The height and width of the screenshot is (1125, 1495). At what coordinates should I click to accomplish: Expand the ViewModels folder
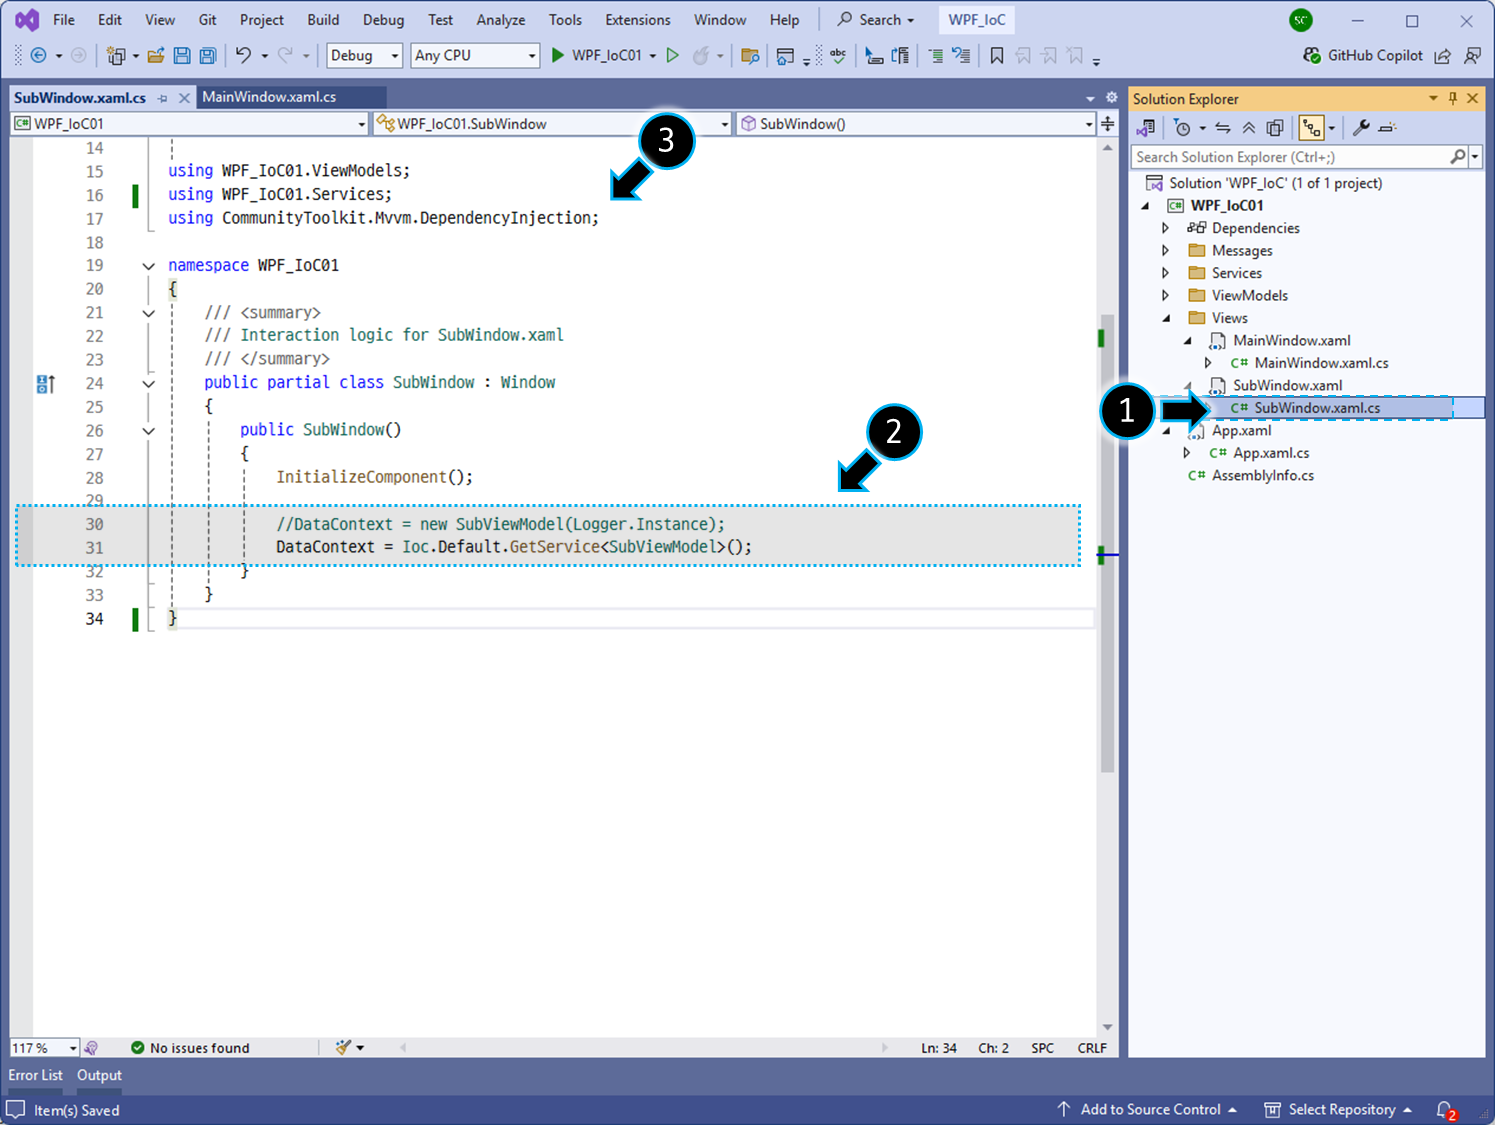coord(1166,296)
